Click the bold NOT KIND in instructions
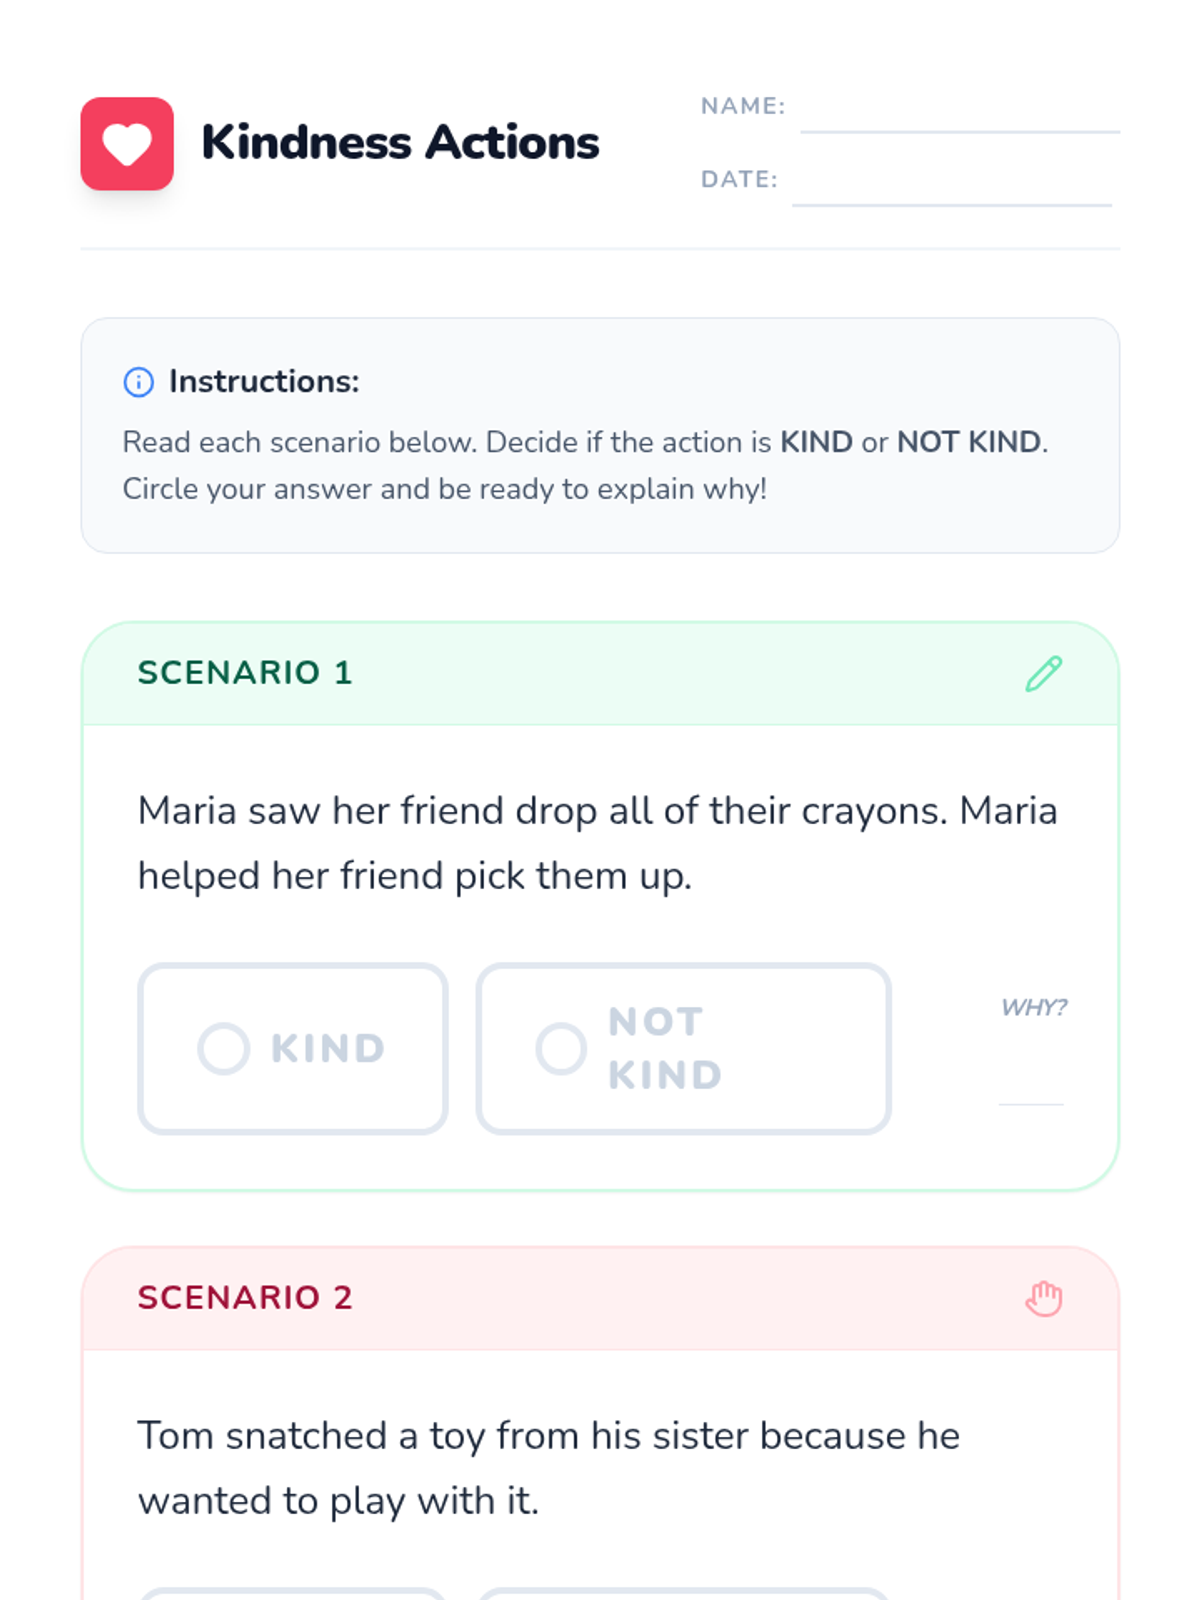This screenshot has width=1200, height=1600. pos(968,442)
